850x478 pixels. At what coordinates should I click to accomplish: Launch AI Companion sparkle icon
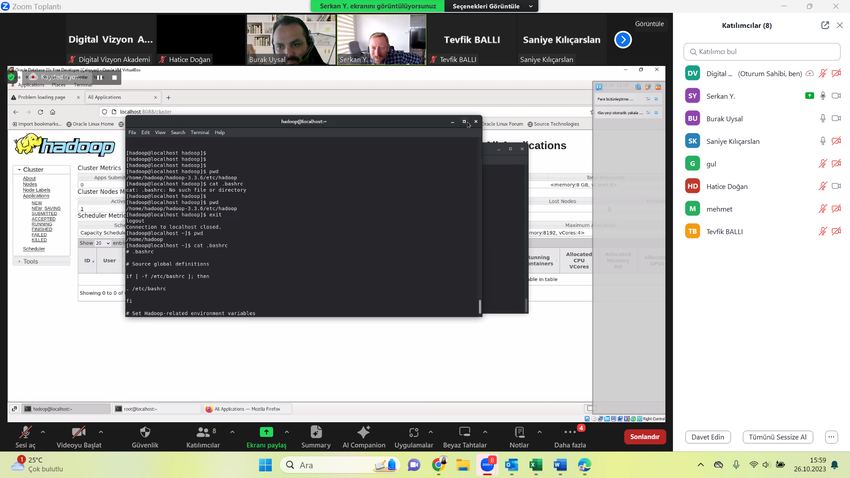coord(364,432)
